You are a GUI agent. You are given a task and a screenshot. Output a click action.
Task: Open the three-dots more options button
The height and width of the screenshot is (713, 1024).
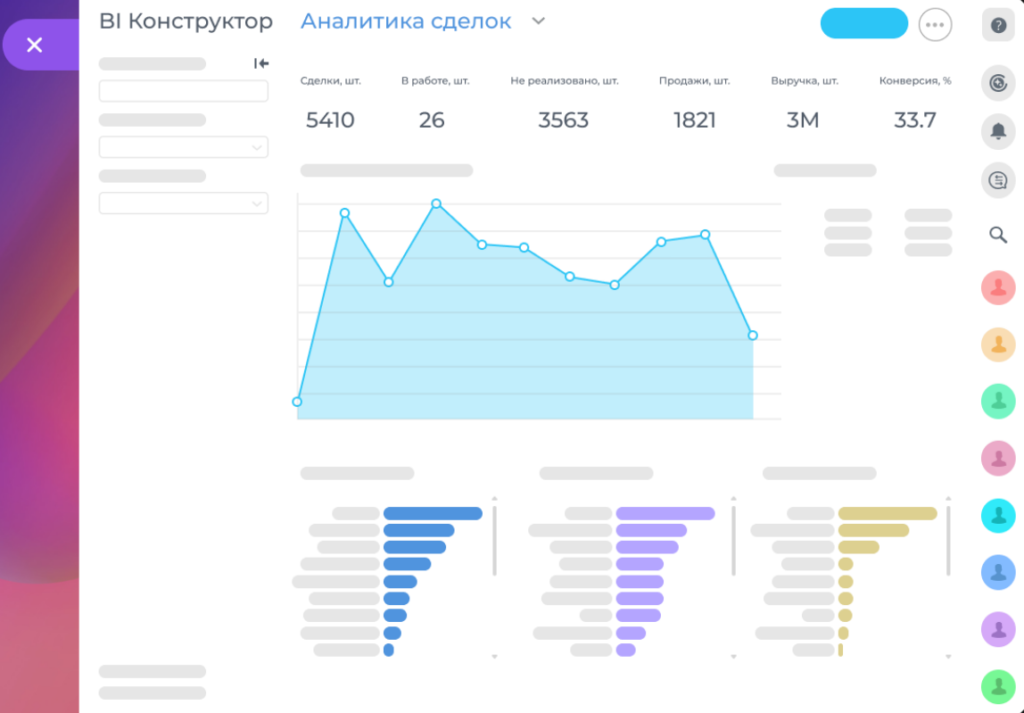tap(935, 25)
